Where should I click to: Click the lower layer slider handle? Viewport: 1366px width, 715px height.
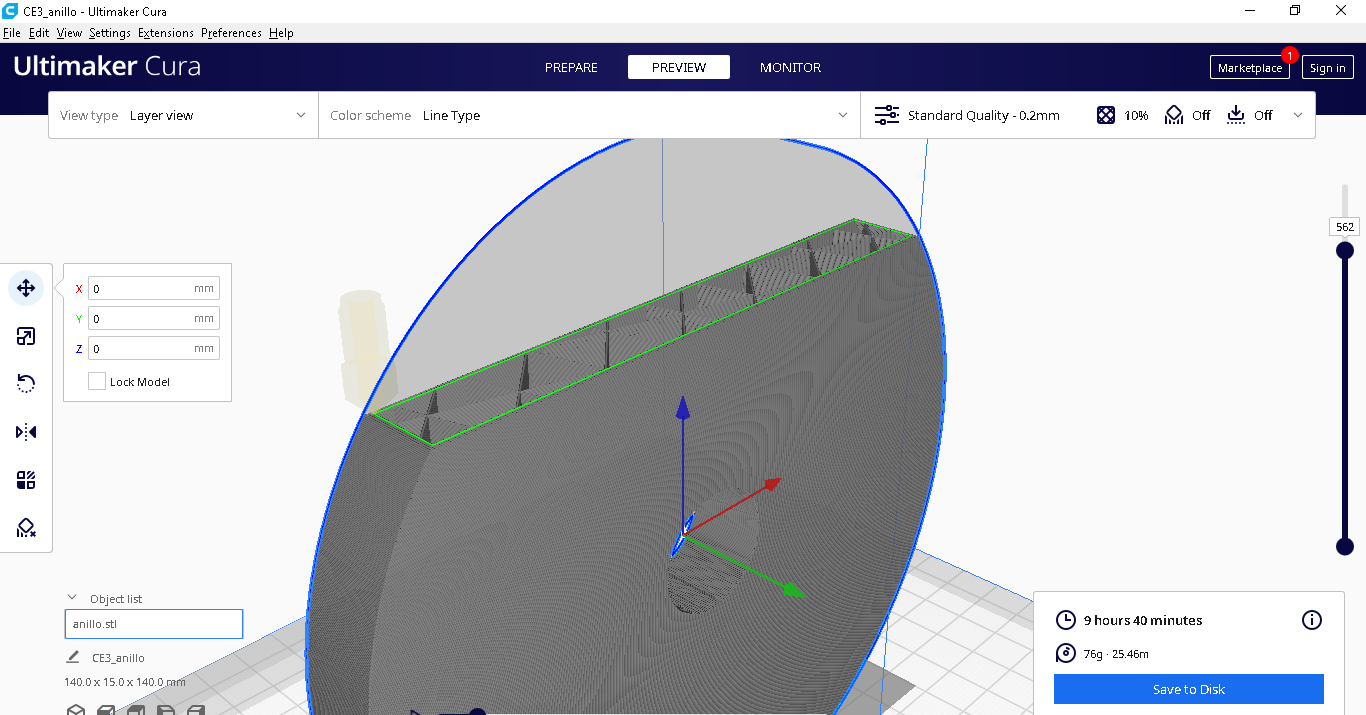coord(1345,546)
